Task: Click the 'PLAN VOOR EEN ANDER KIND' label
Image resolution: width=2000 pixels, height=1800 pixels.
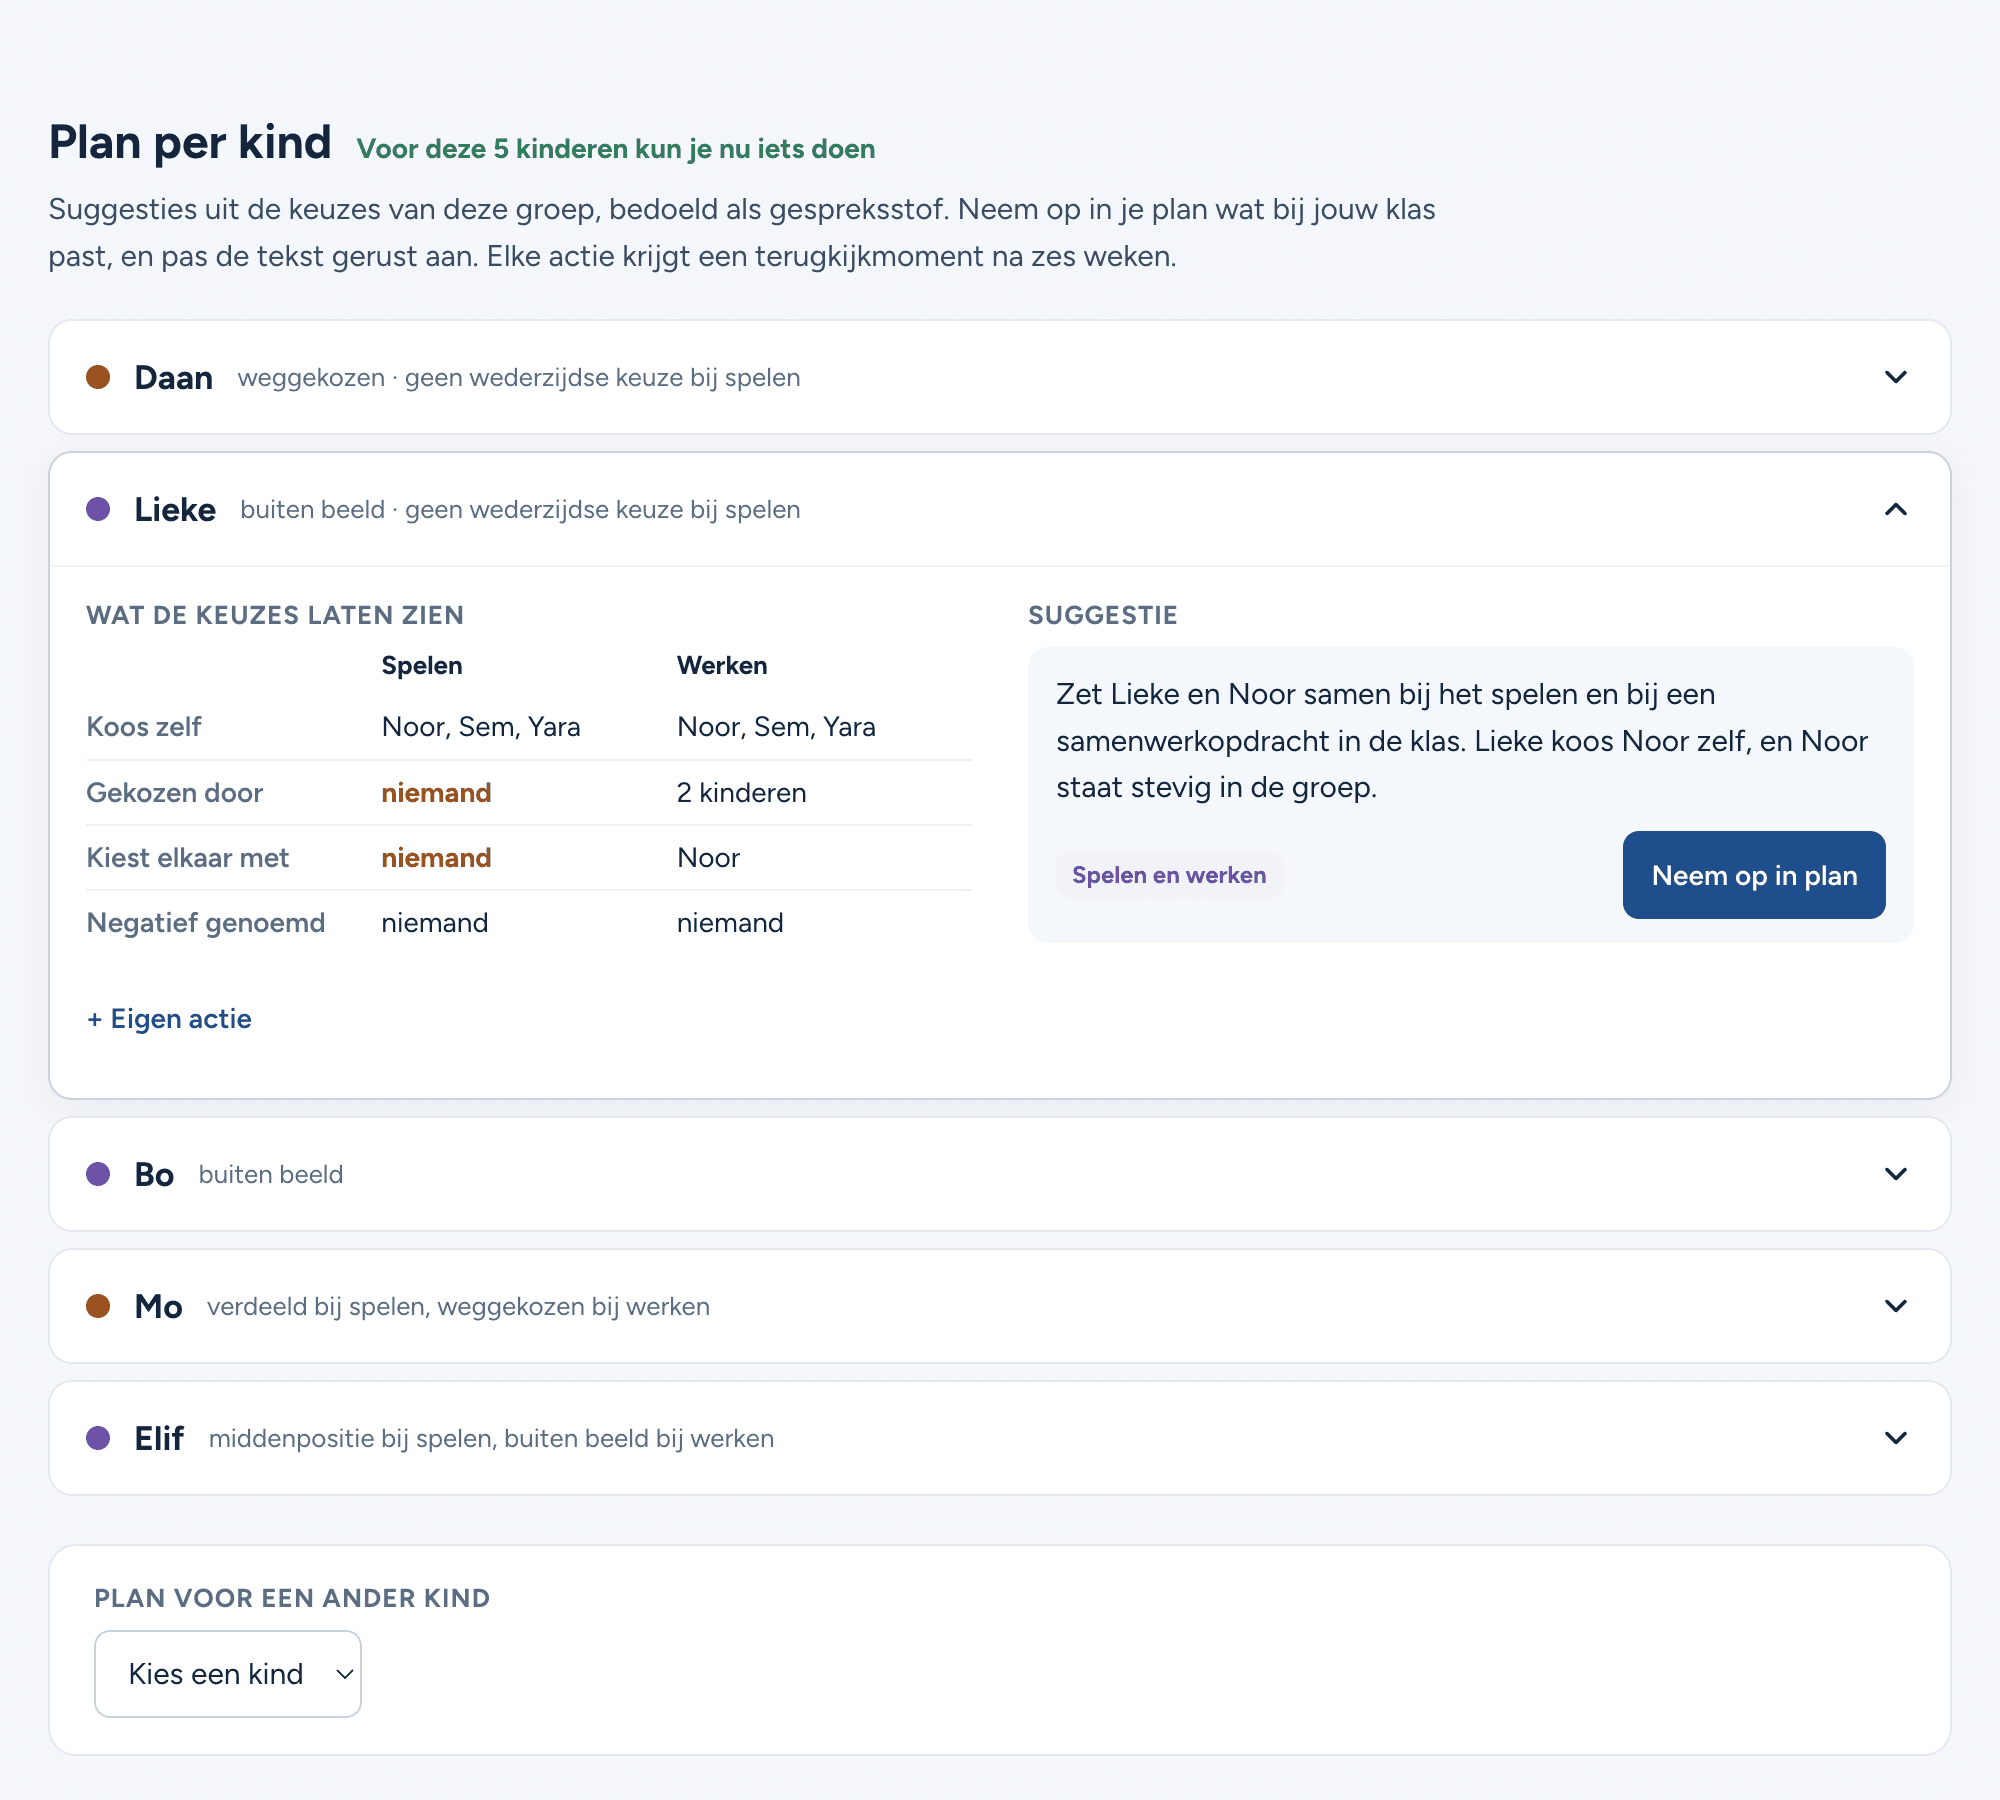Action: coord(292,1598)
